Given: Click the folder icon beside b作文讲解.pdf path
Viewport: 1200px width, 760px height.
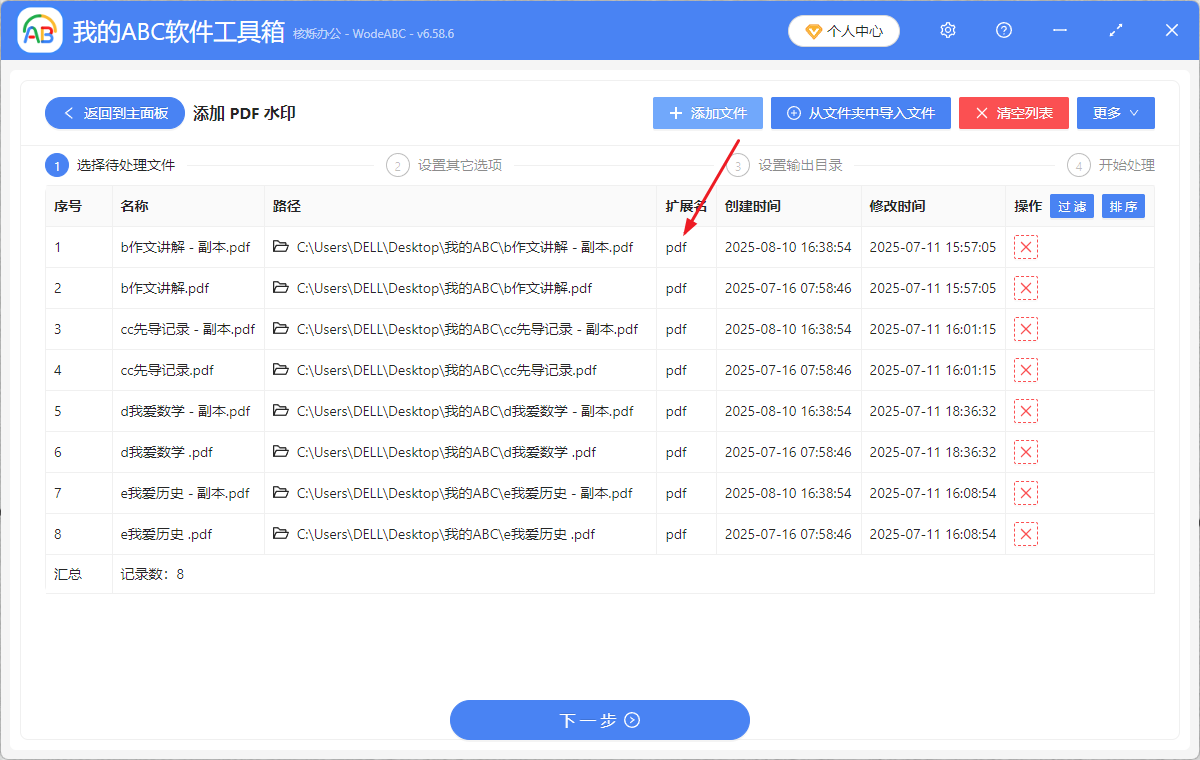Looking at the screenshot, I should tap(281, 288).
